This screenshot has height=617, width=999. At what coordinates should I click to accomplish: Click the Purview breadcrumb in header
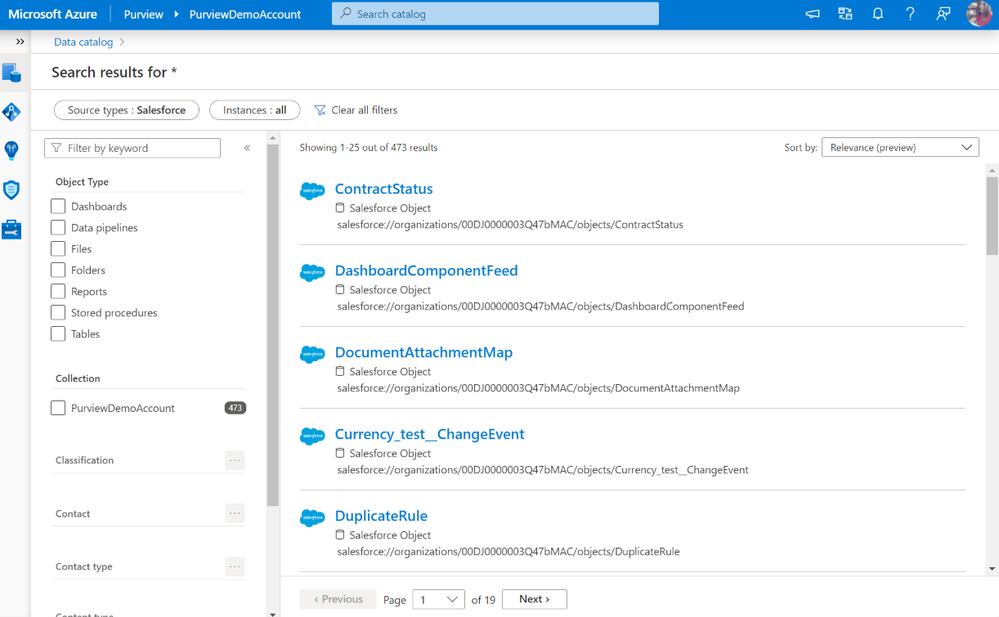(143, 14)
